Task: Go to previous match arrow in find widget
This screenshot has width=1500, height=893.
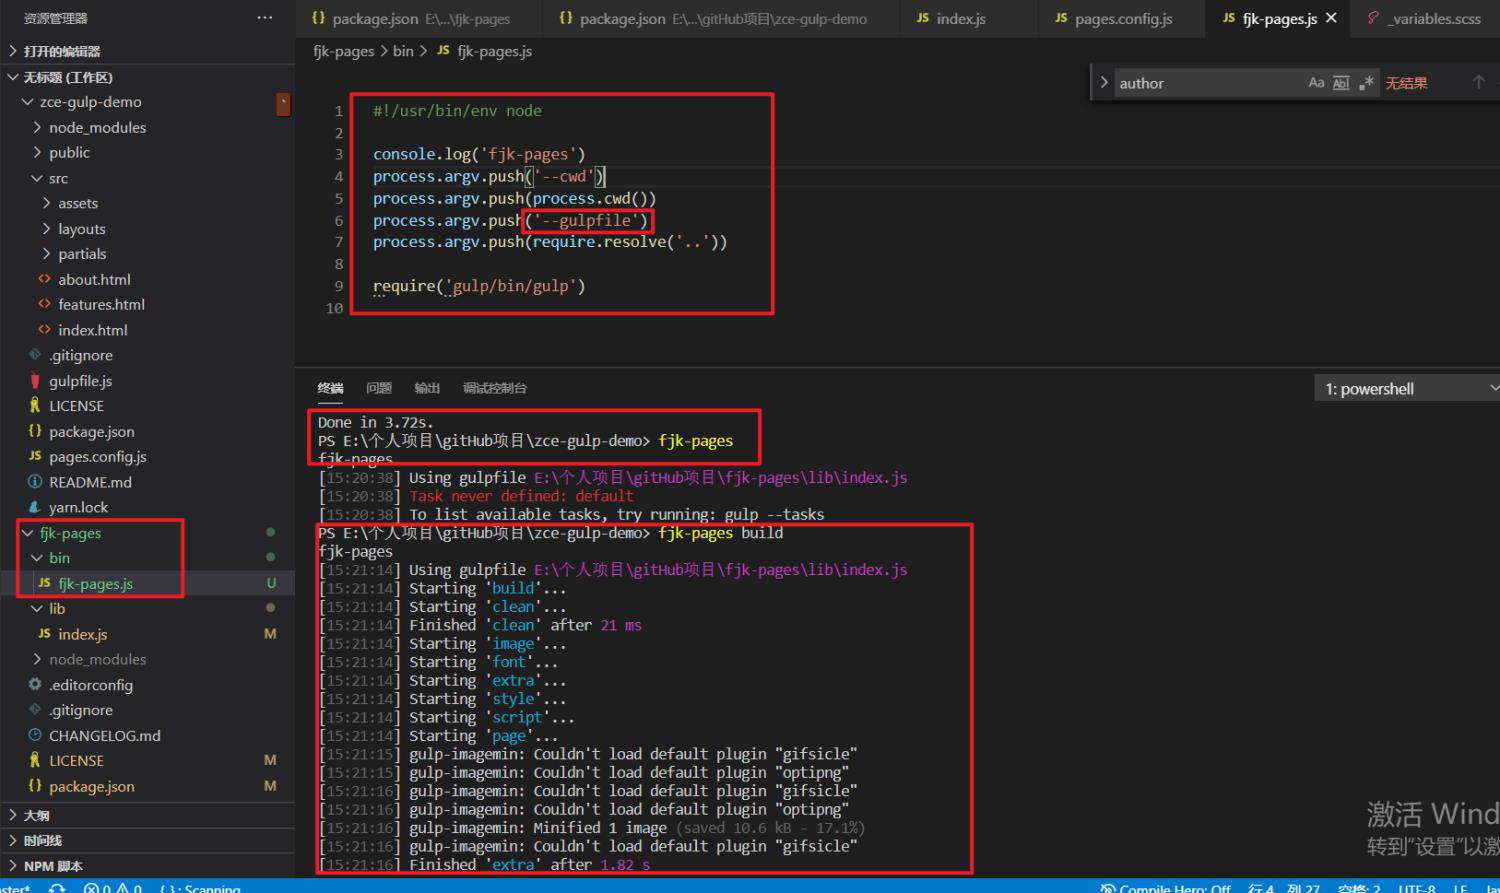Action: (x=1478, y=83)
